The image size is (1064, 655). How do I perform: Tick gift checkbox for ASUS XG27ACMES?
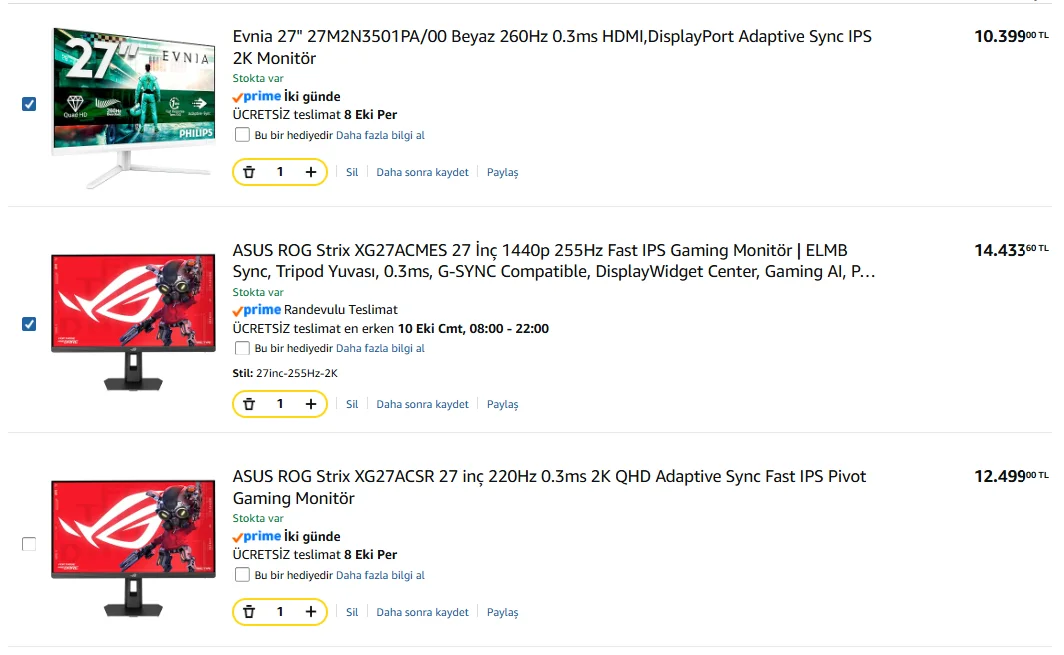(242, 348)
